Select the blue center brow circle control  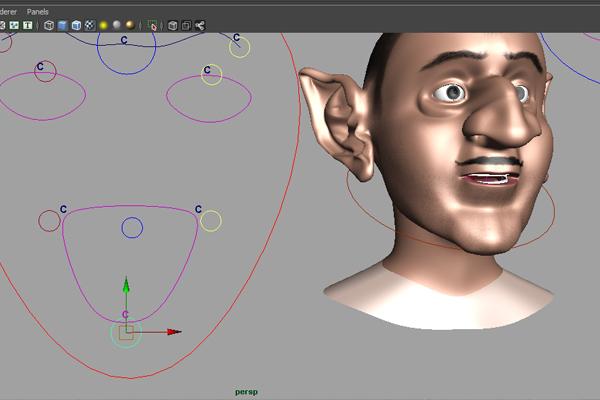click(x=126, y=48)
